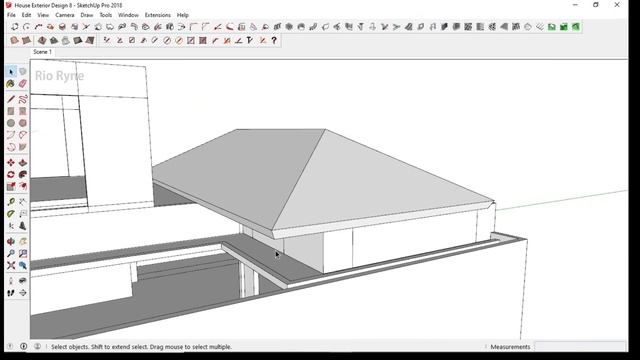The image size is (640, 360).
Task: Pick the Polygon tool
Action: point(23,123)
